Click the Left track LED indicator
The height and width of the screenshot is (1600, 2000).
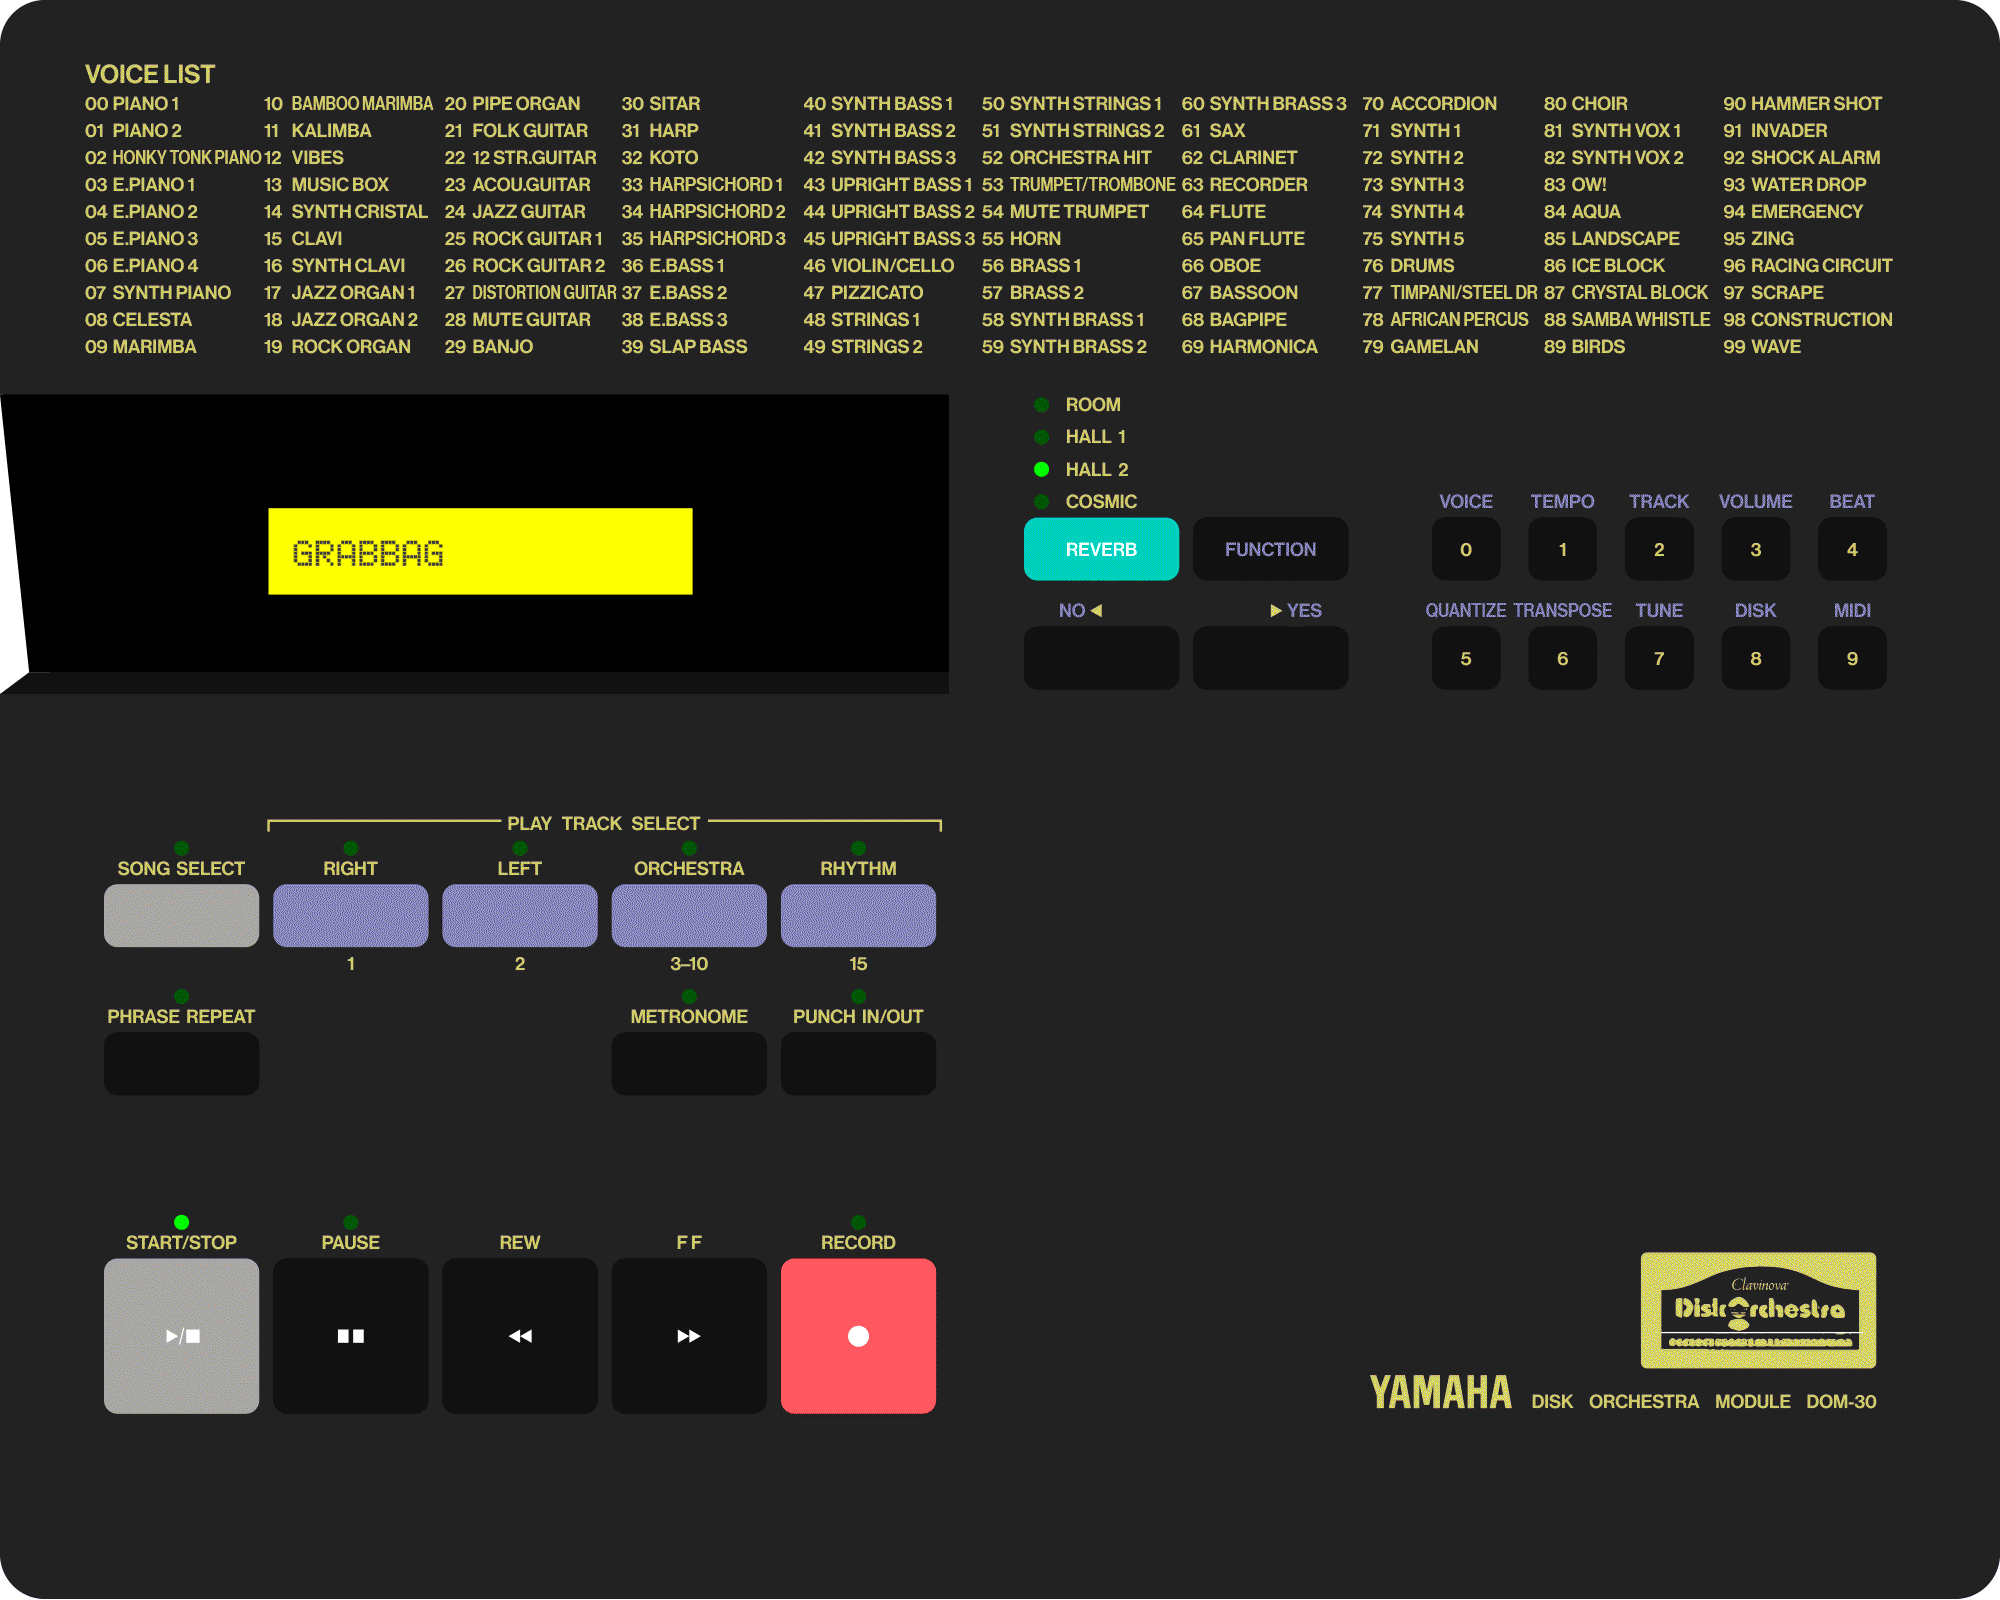520,848
